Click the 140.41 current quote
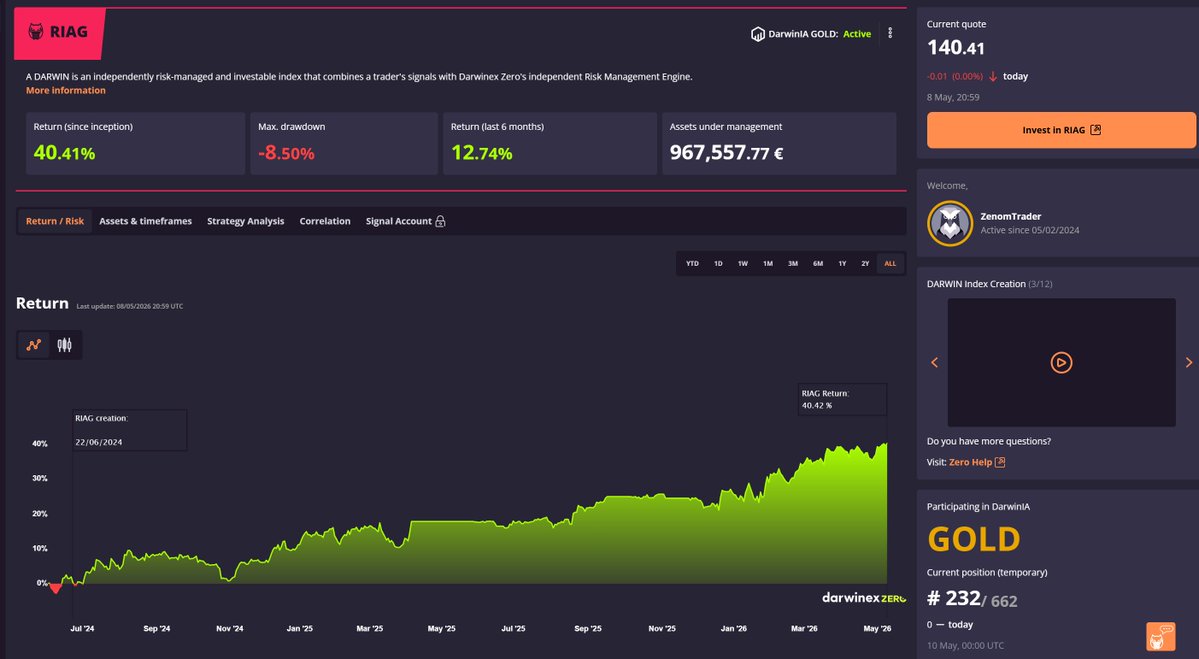Image resolution: width=1199 pixels, height=659 pixels. pyautogui.click(x=956, y=47)
